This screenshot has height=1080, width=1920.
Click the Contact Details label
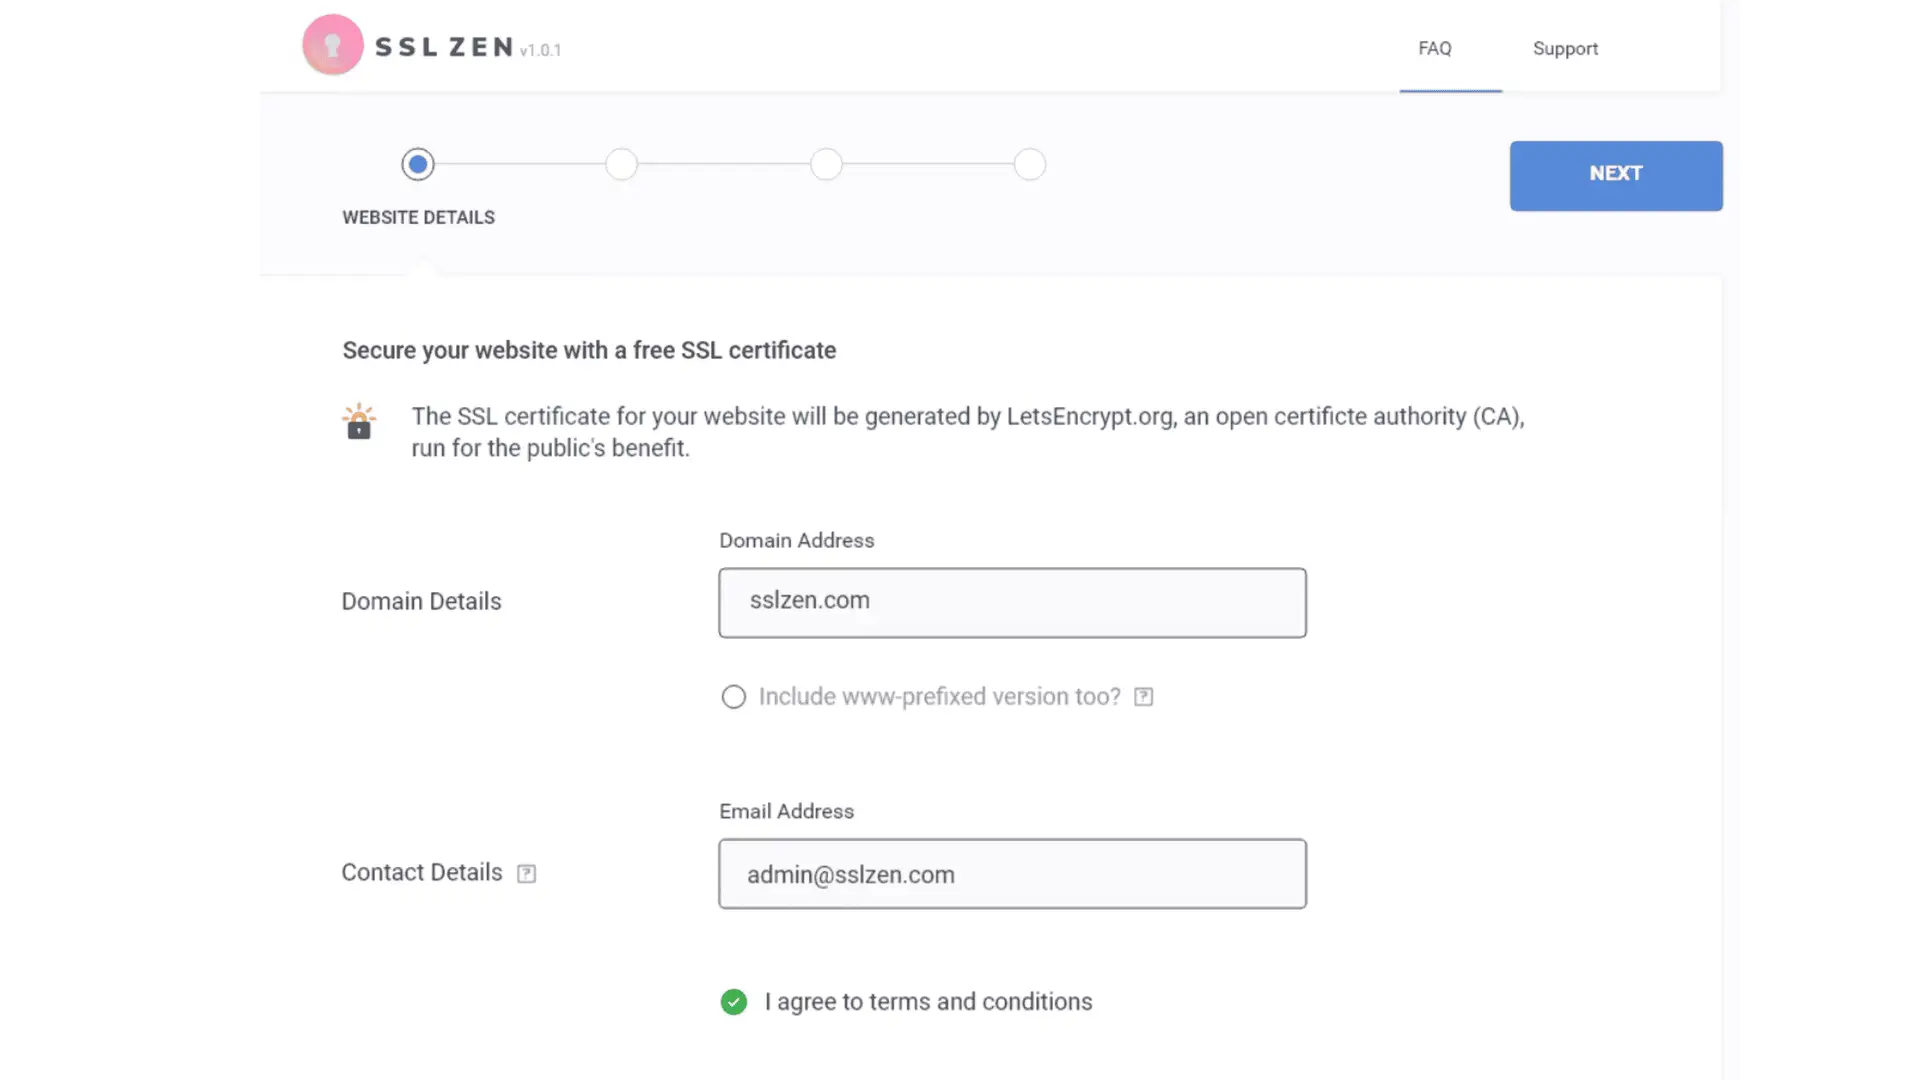point(421,873)
